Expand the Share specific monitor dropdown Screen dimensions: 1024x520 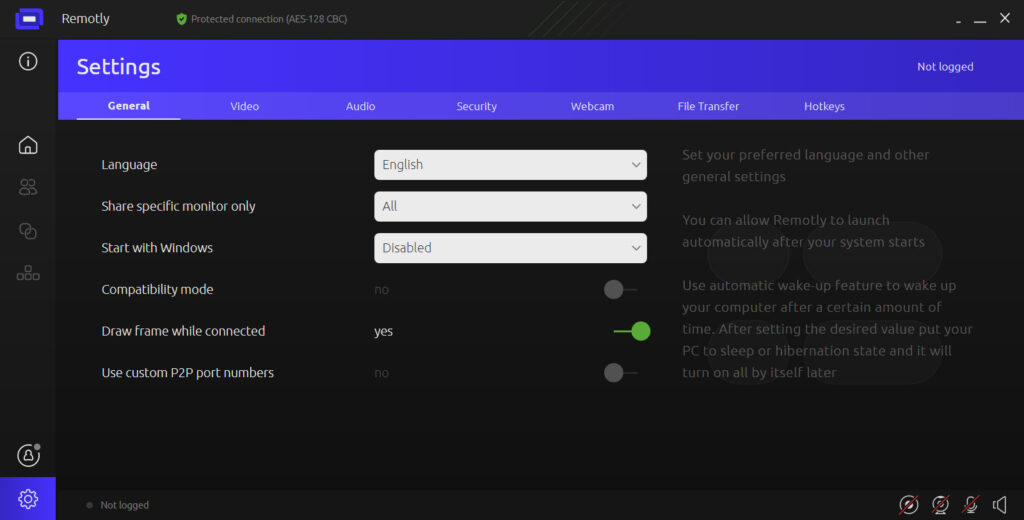point(511,206)
